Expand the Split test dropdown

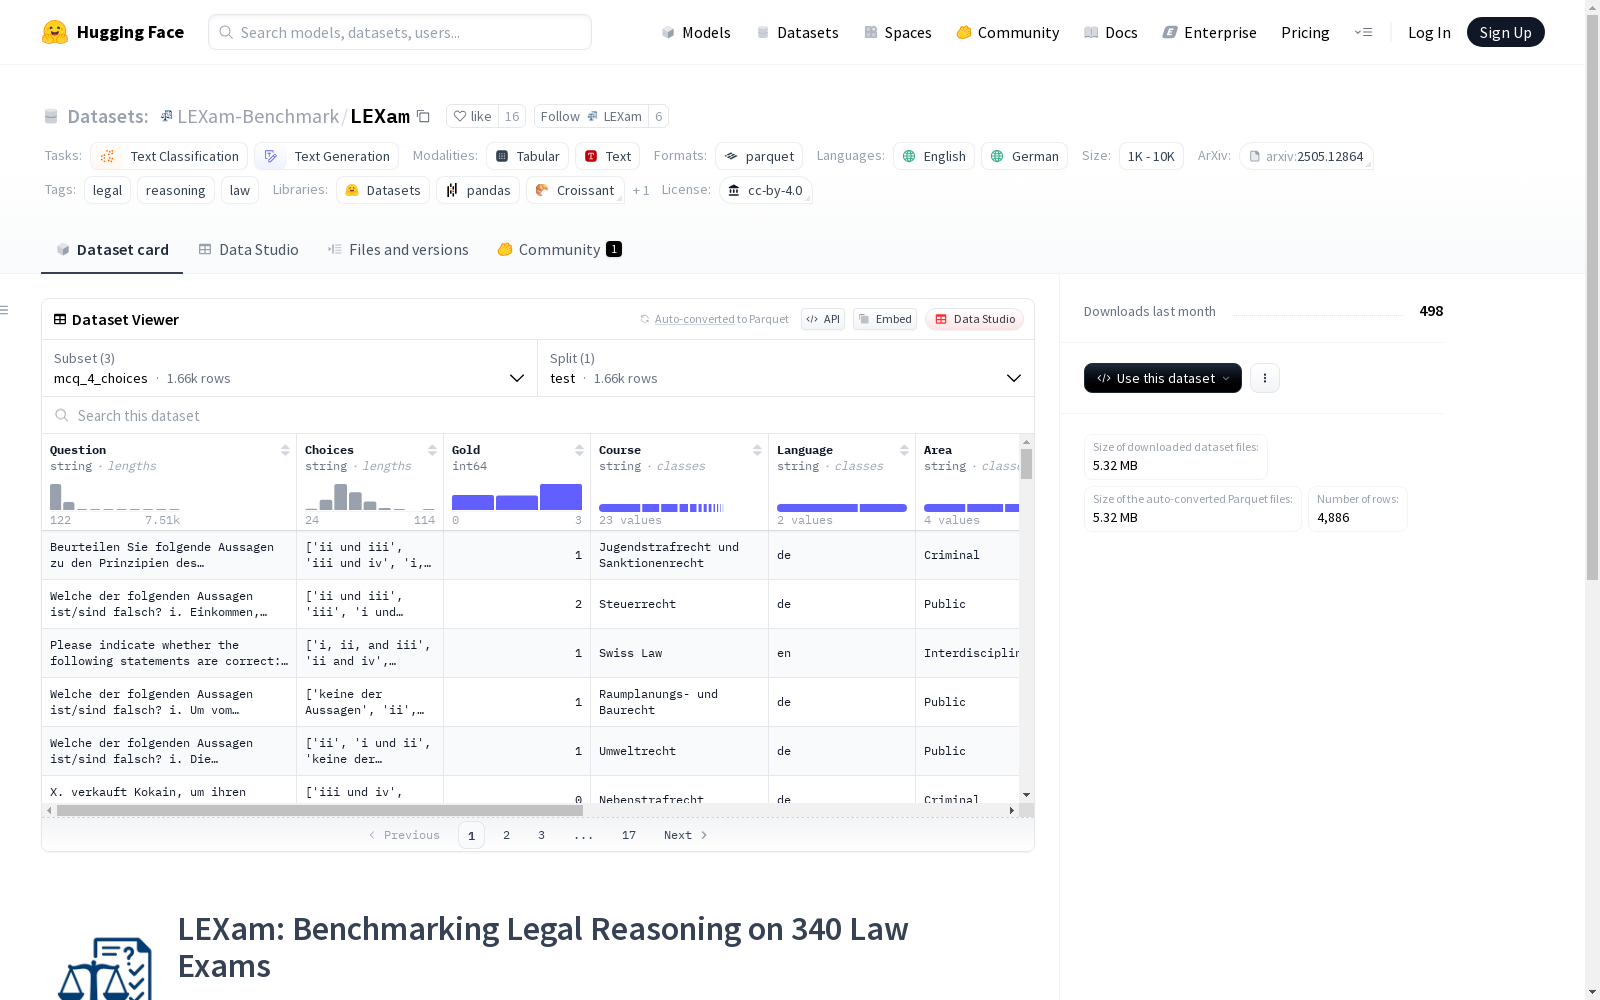click(x=785, y=368)
